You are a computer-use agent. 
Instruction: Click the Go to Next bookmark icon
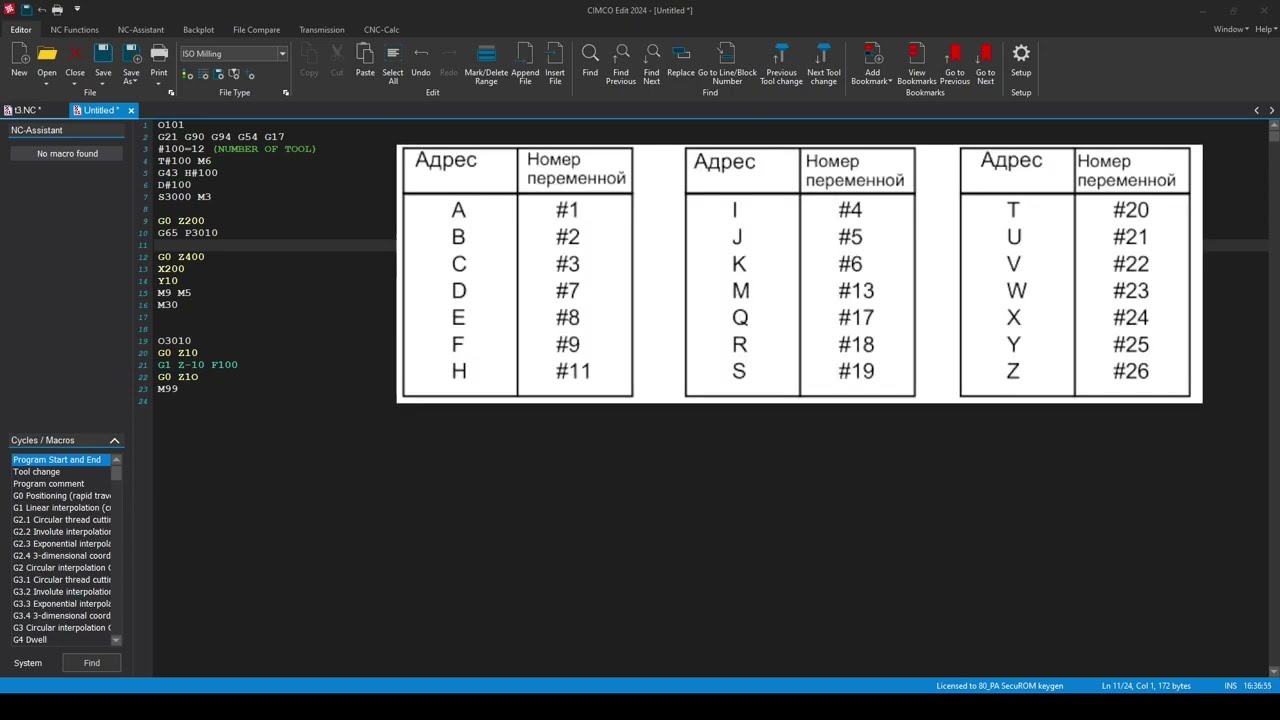pos(985,54)
